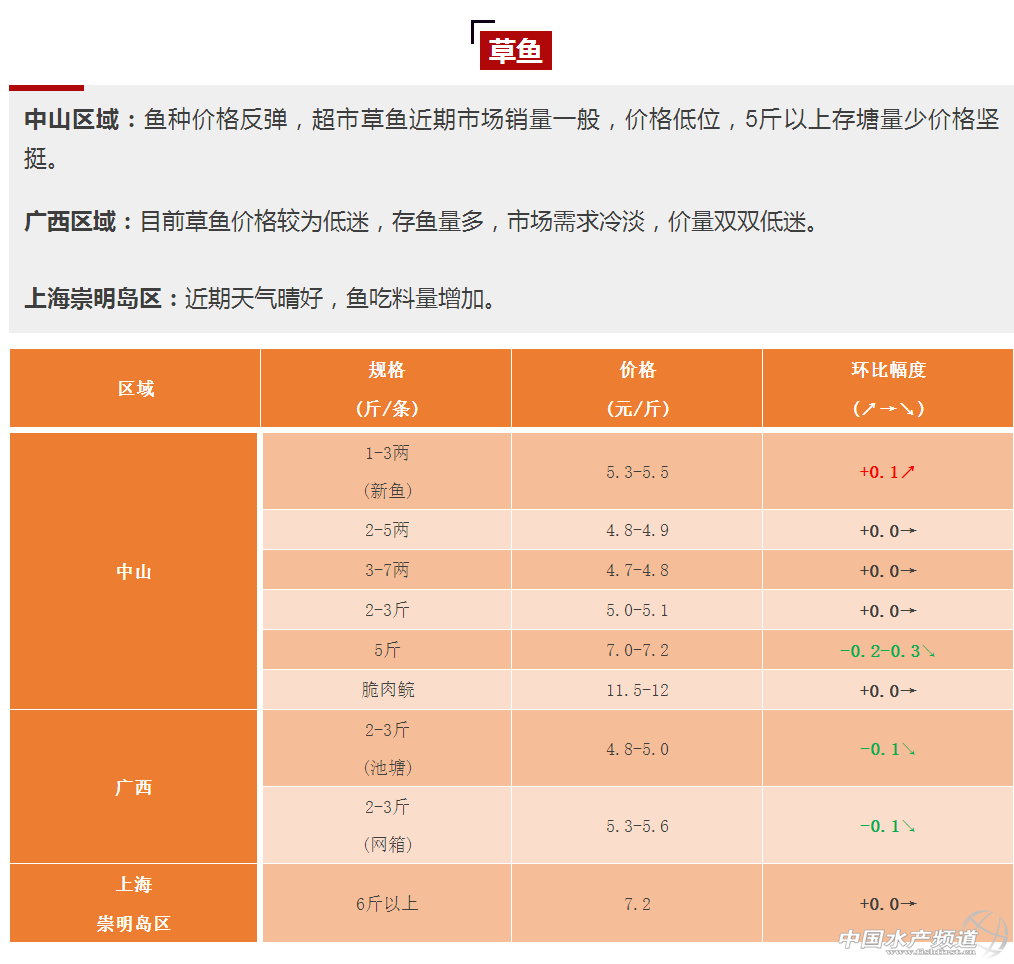
Task: Select the 规格 (斤/条) column header
Action: (386, 389)
